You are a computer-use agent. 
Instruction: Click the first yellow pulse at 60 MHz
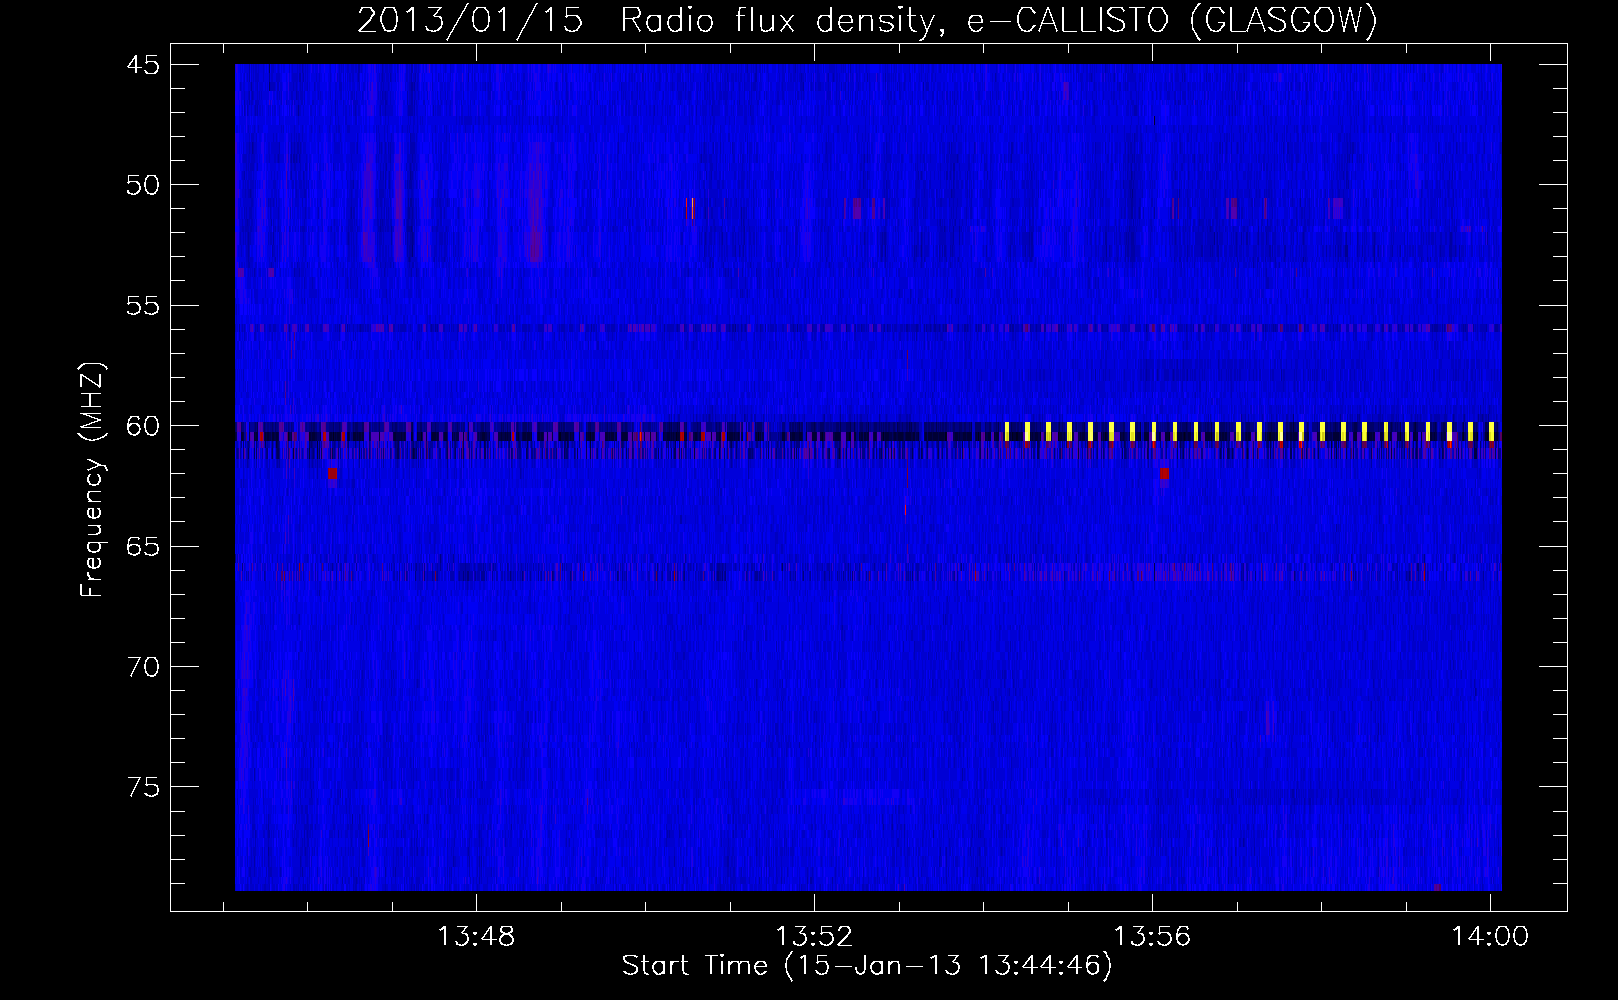pos(1007,431)
